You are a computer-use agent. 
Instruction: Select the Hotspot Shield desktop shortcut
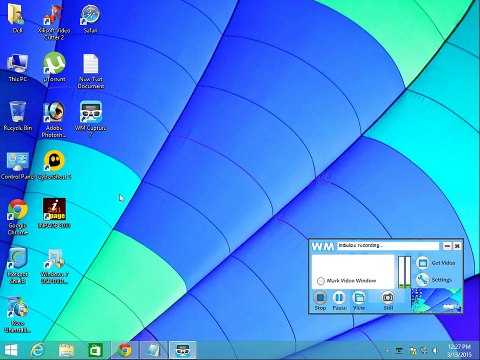[18, 266]
